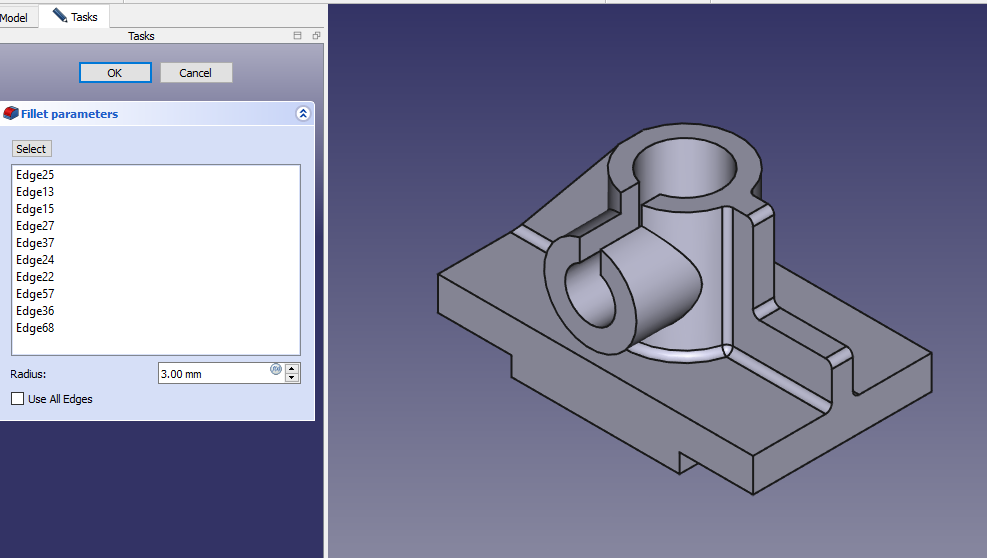Screen dimensions: 987x558
Task: Pick Edge37 from the fillet list
Action: 35,243
